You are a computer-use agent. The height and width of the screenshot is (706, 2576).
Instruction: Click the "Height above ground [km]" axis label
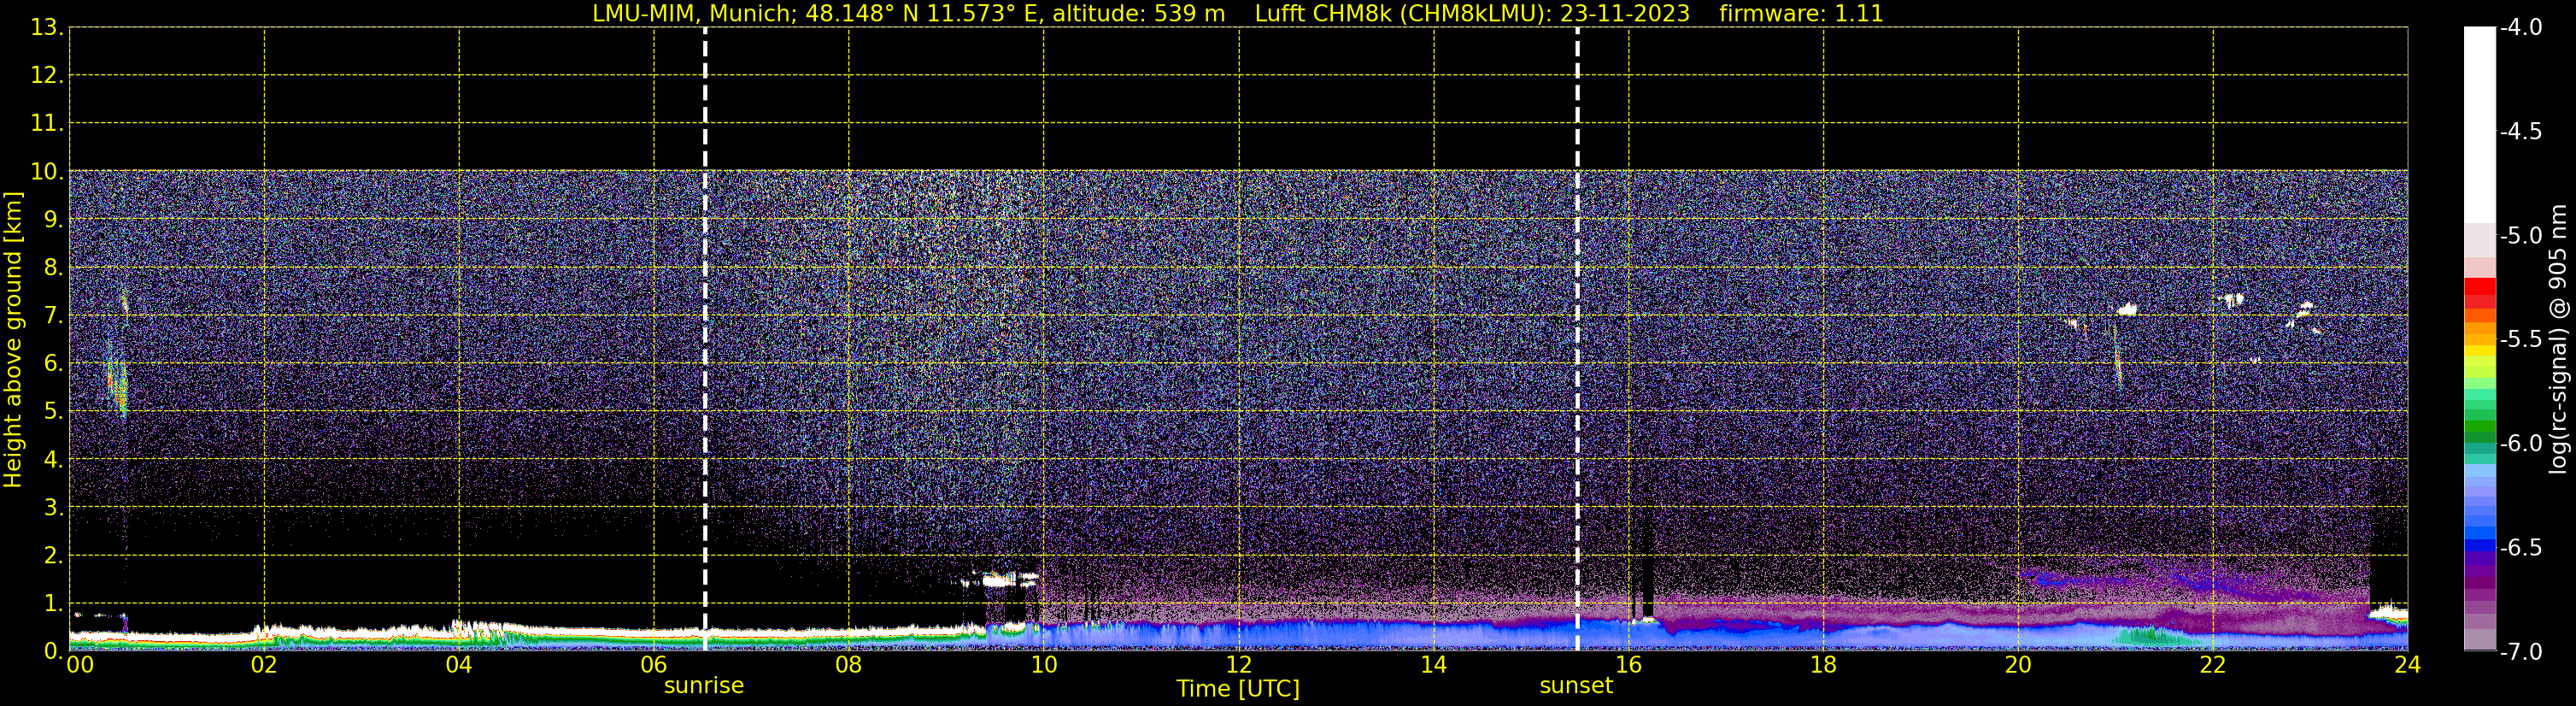point(13,340)
